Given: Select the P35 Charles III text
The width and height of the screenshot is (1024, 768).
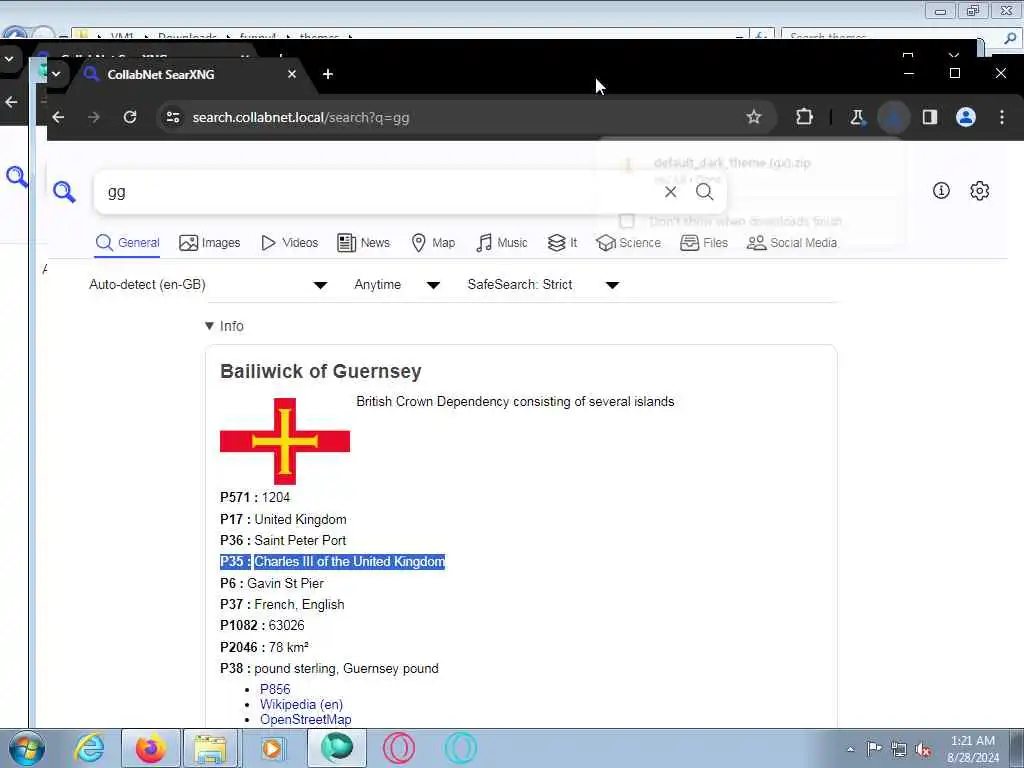Looking at the screenshot, I should tap(332, 562).
